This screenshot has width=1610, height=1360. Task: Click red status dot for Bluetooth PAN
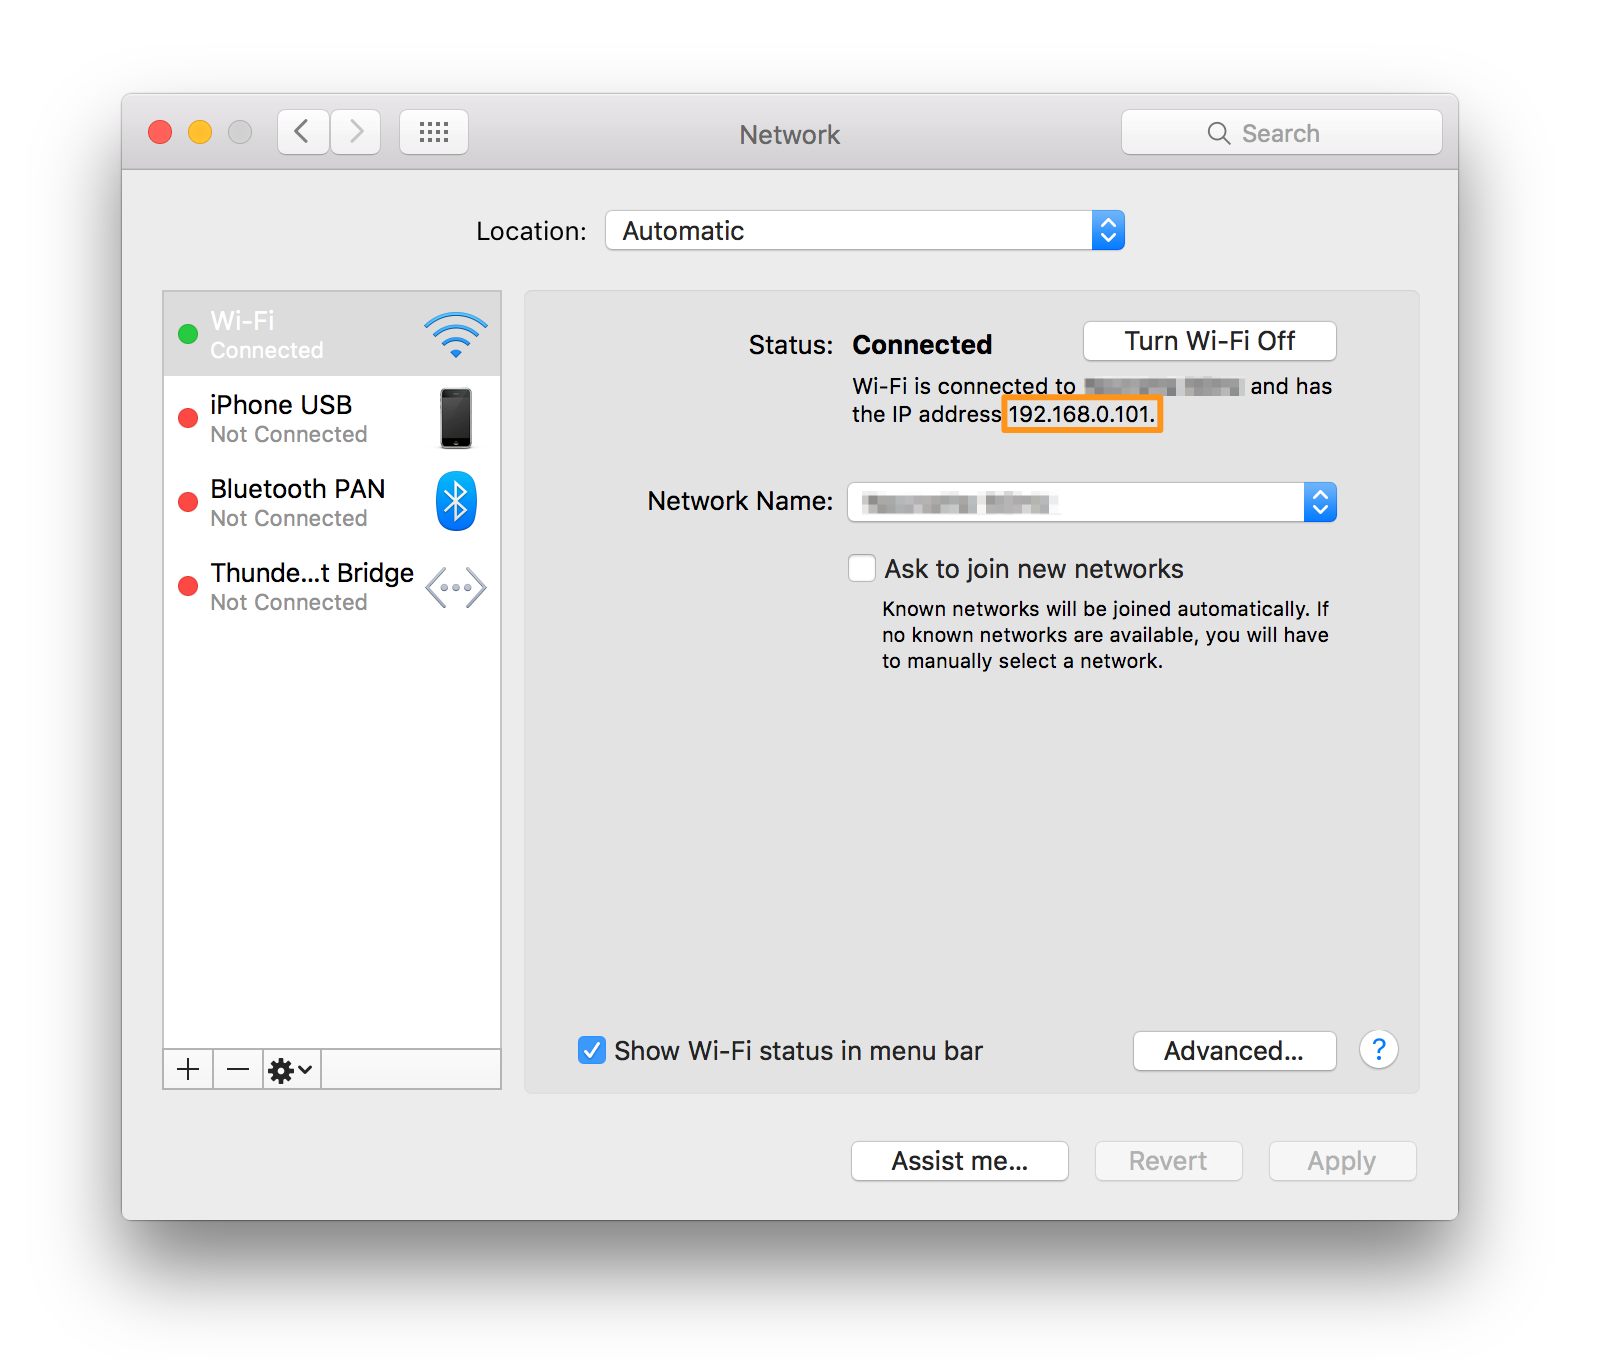click(x=188, y=502)
